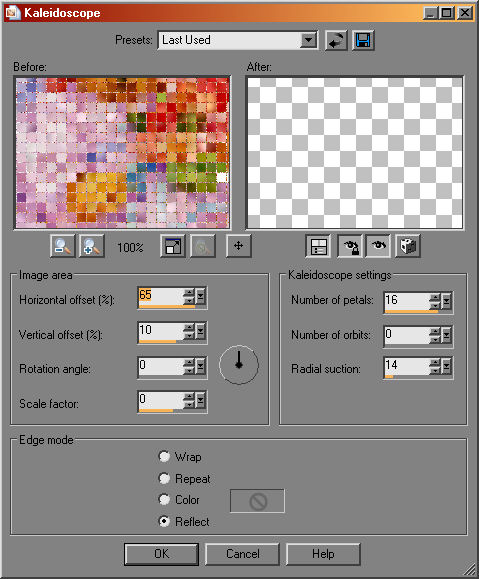Zoom out the preview with the minus magnifier

click(x=62, y=246)
